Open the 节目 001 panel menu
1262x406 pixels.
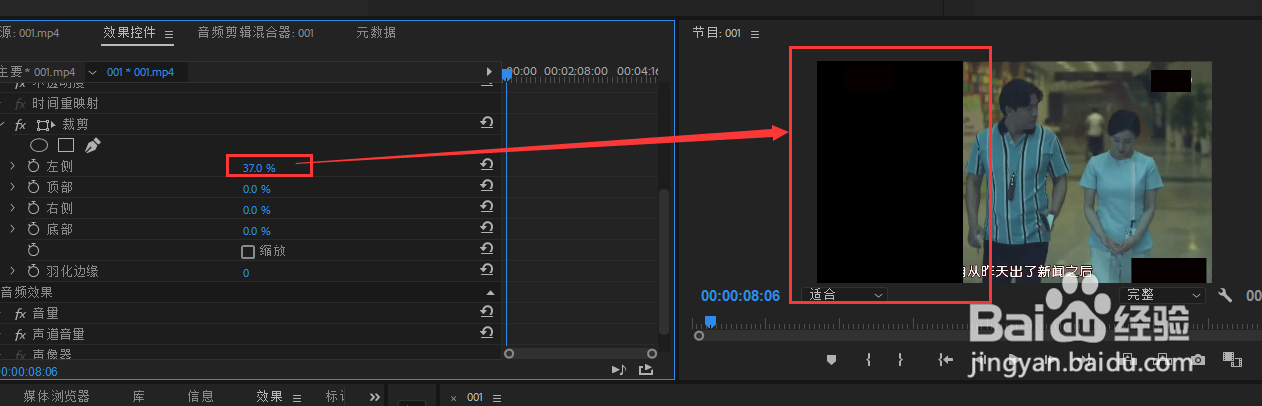(x=755, y=34)
